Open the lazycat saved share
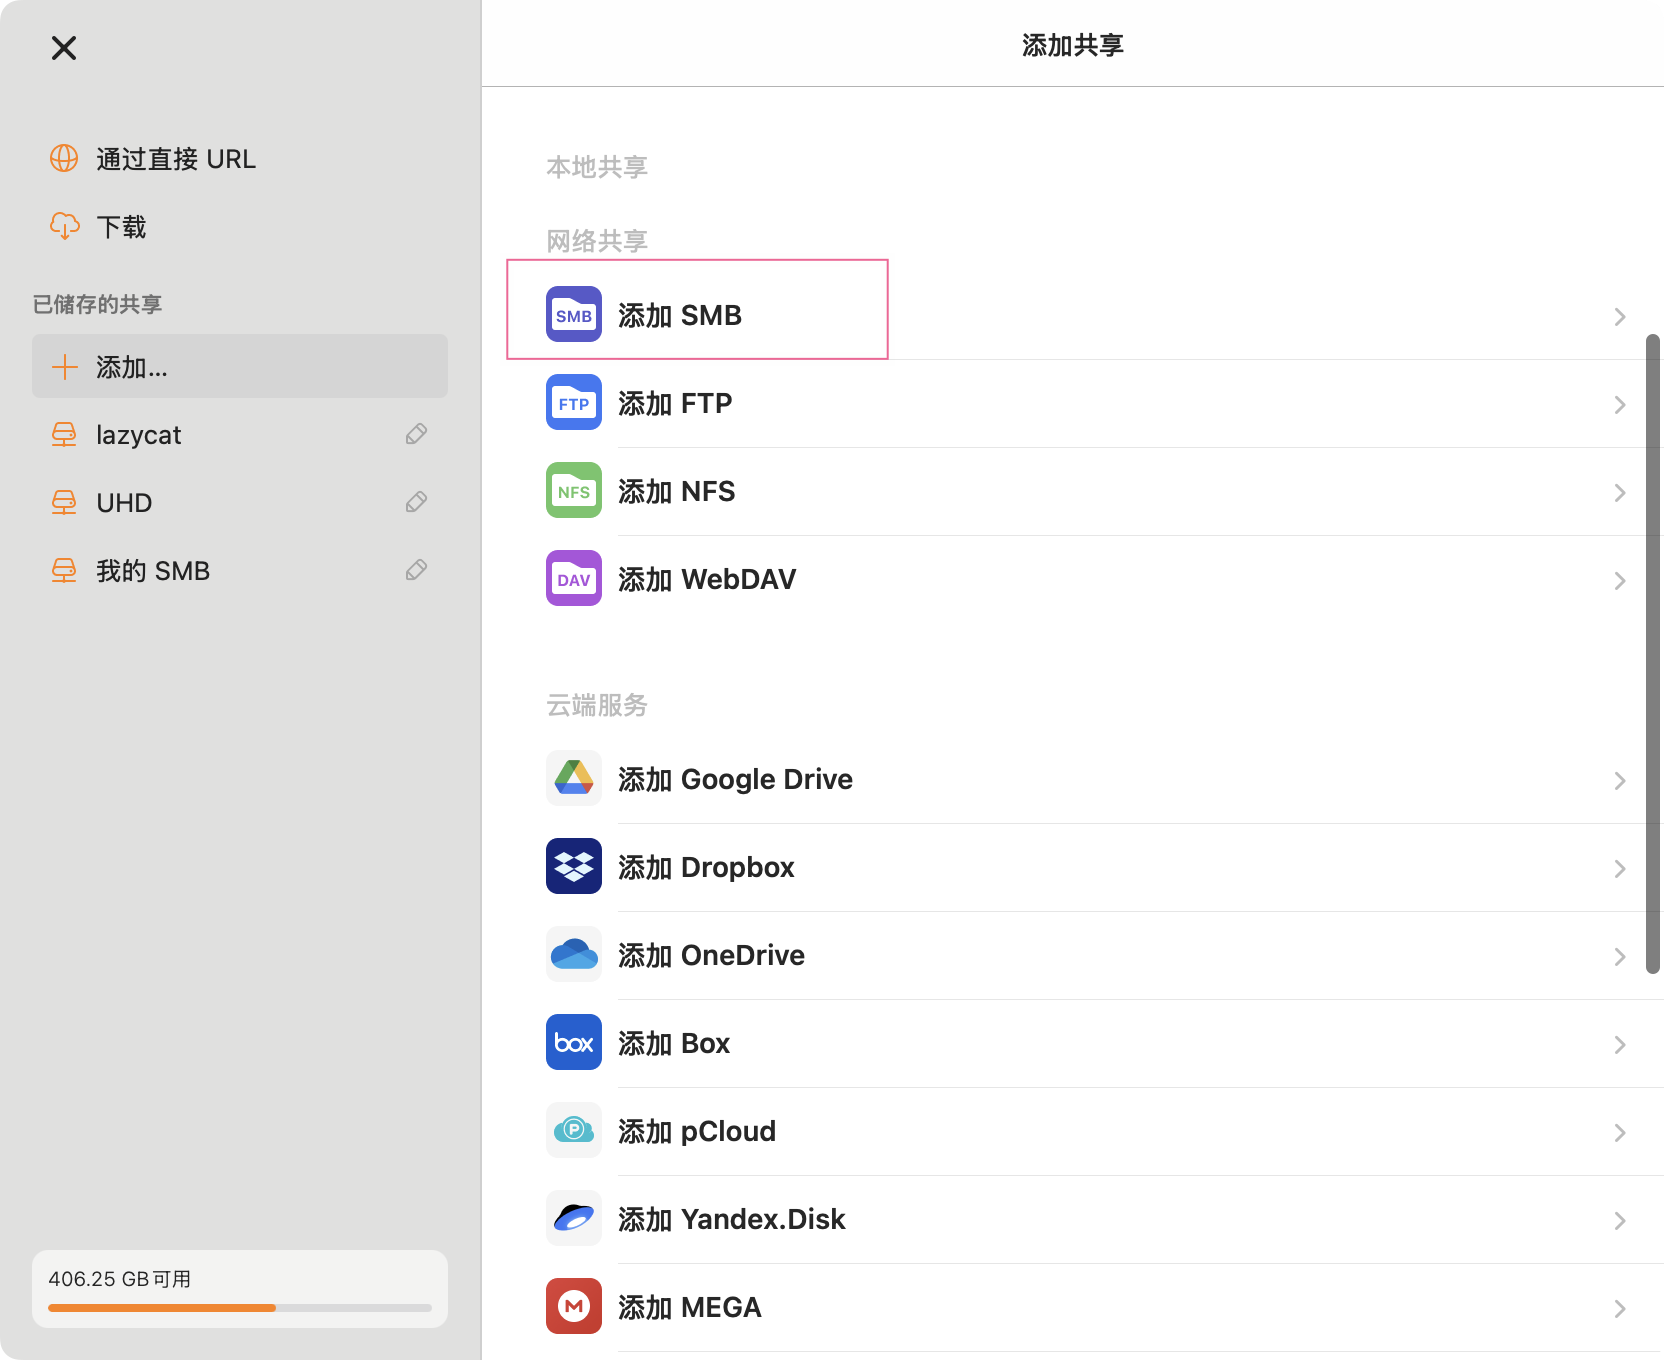 pos(139,435)
